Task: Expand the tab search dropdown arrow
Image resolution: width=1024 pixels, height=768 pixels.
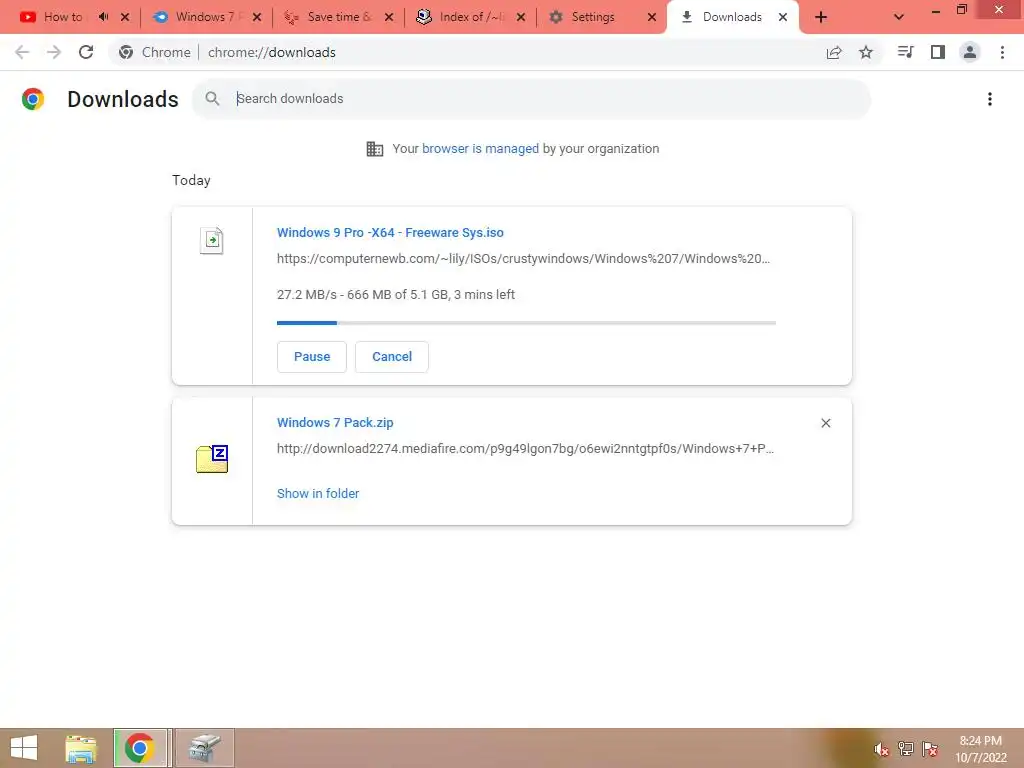Action: coord(899,17)
